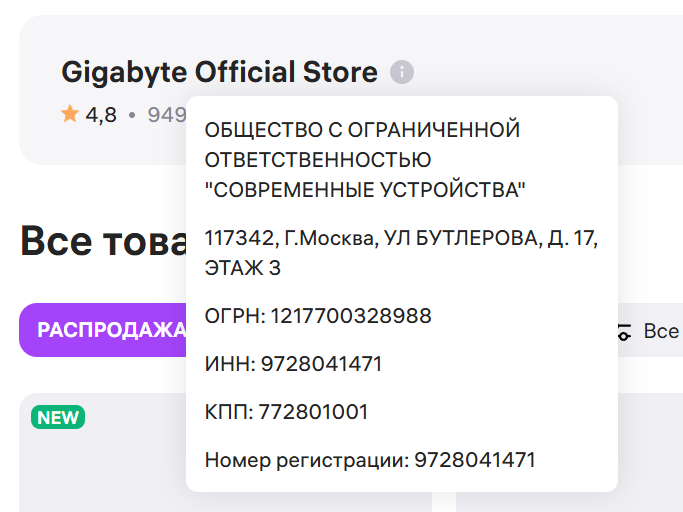Image resolution: width=683 pixels, height=512 pixels.
Task: Click the "Номер регистрации" line
Action: (370, 460)
